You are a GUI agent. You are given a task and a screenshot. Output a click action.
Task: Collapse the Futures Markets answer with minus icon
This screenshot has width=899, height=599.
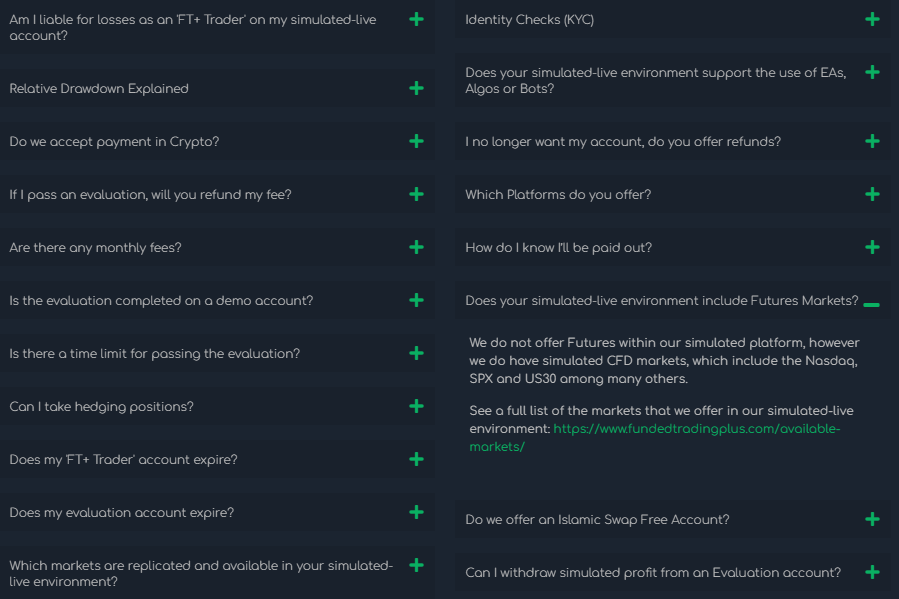click(871, 303)
